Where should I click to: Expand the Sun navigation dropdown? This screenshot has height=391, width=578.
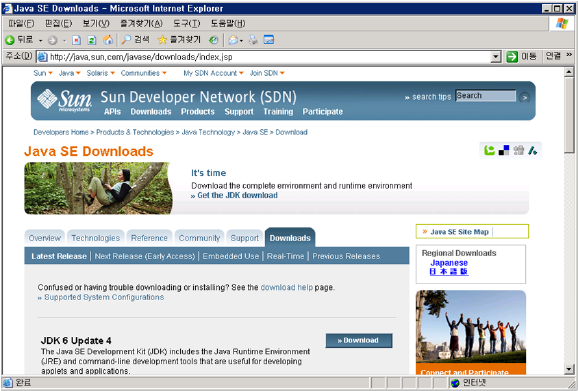coord(51,73)
